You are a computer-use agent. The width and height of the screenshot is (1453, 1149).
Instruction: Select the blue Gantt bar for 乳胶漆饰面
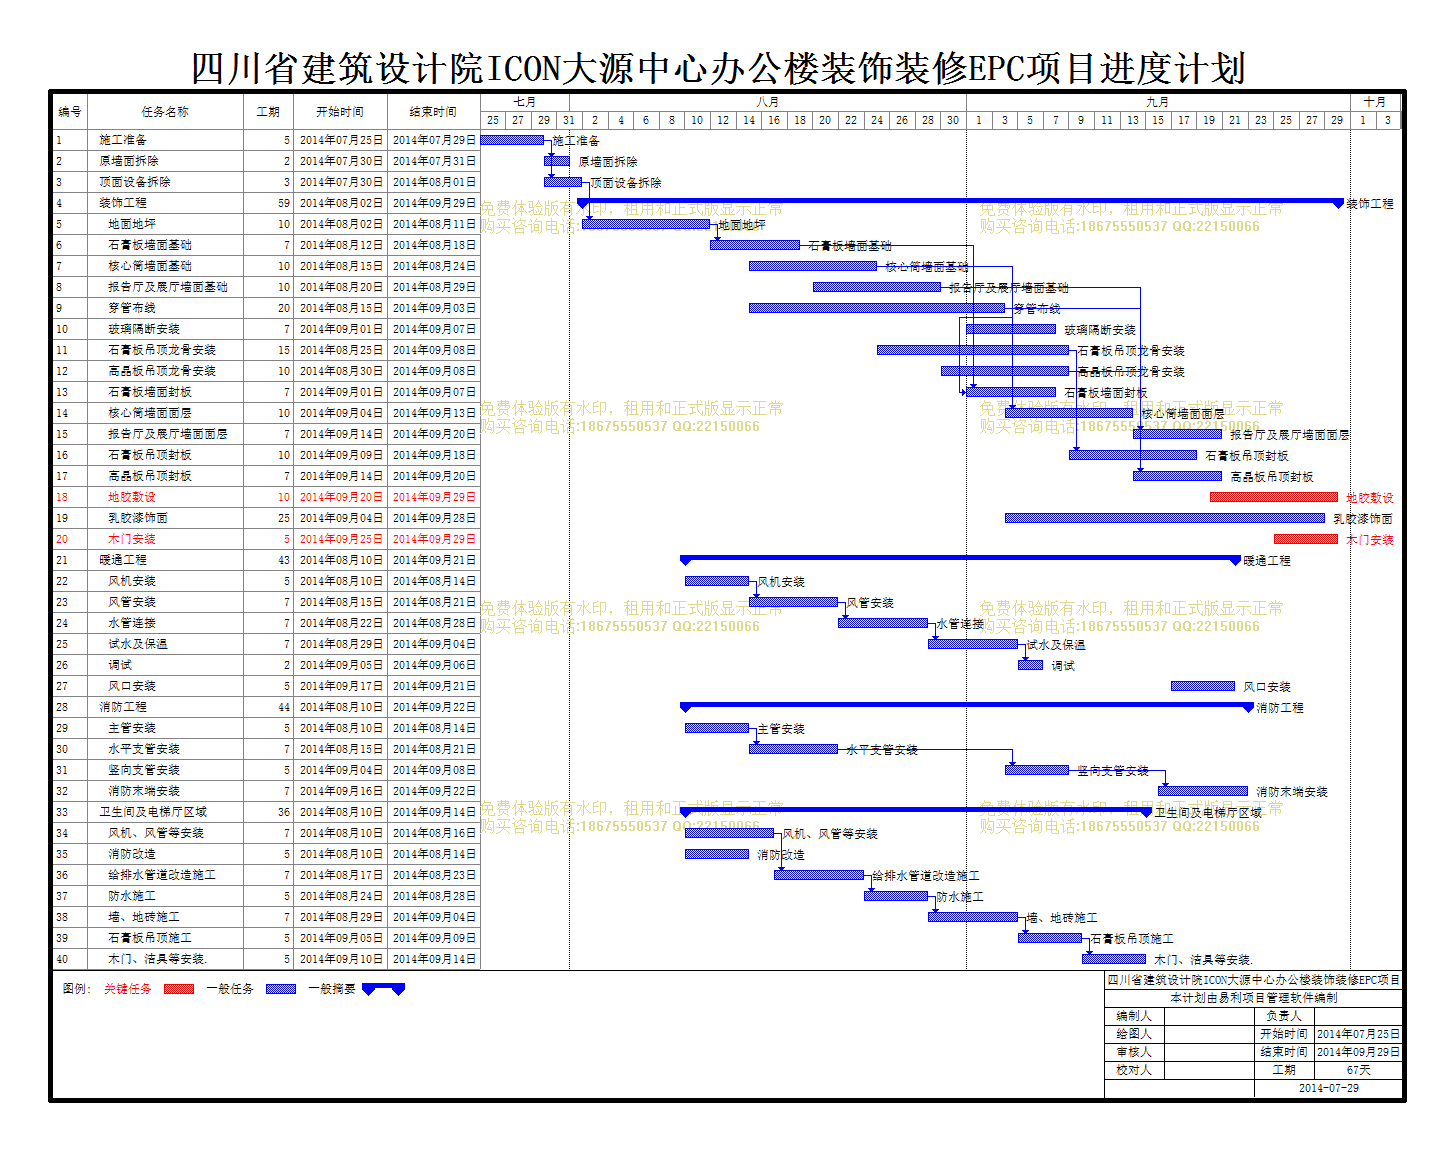point(1165,518)
